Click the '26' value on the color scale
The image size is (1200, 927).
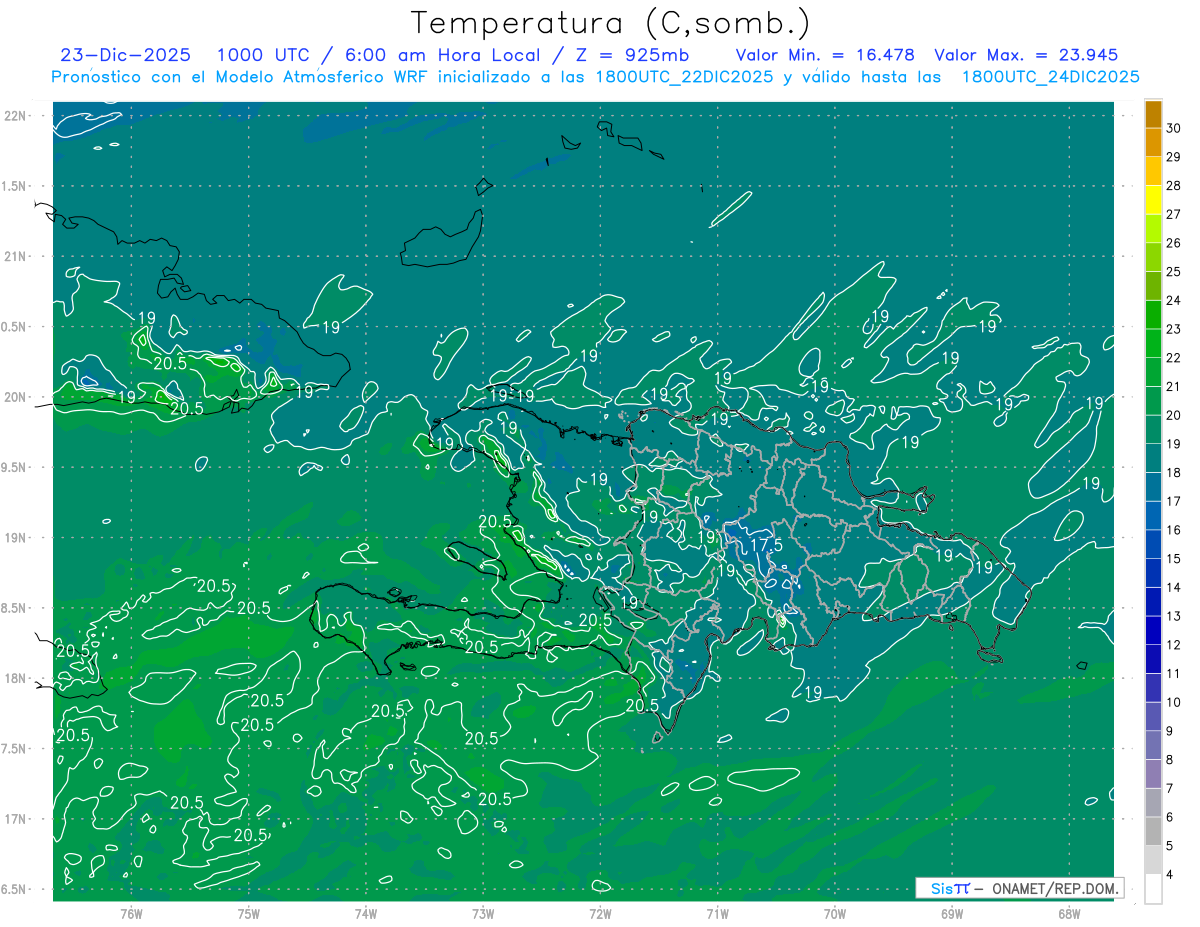click(x=1174, y=243)
